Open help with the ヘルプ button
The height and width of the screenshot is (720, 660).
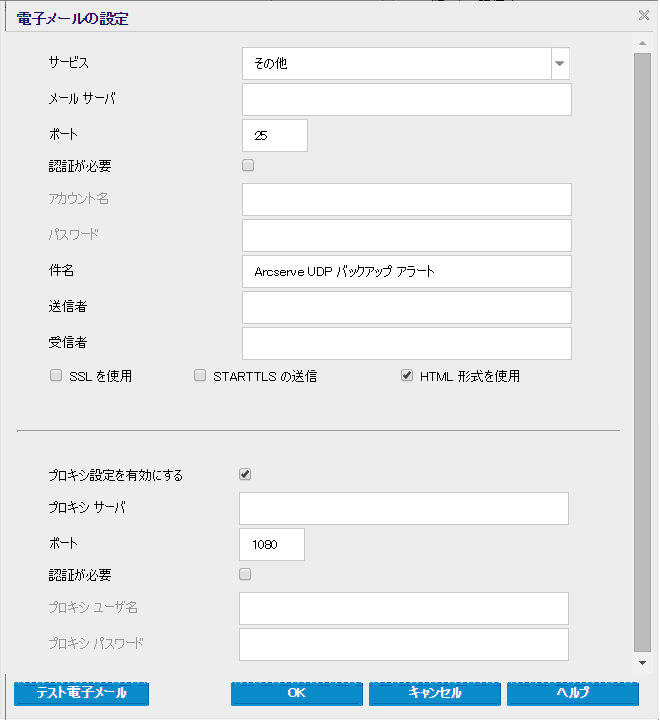tap(572, 693)
